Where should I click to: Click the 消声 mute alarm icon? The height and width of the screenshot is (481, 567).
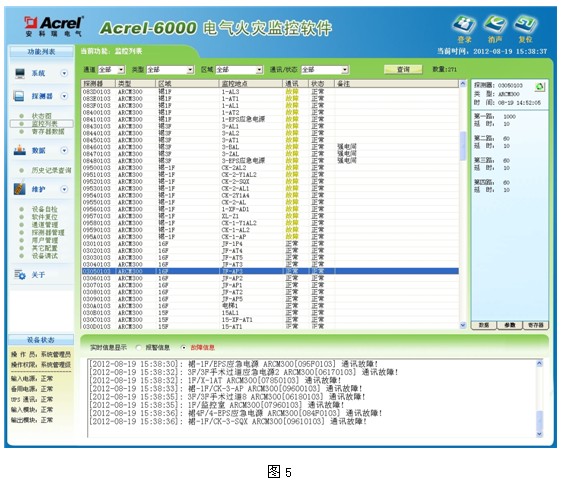click(x=495, y=25)
